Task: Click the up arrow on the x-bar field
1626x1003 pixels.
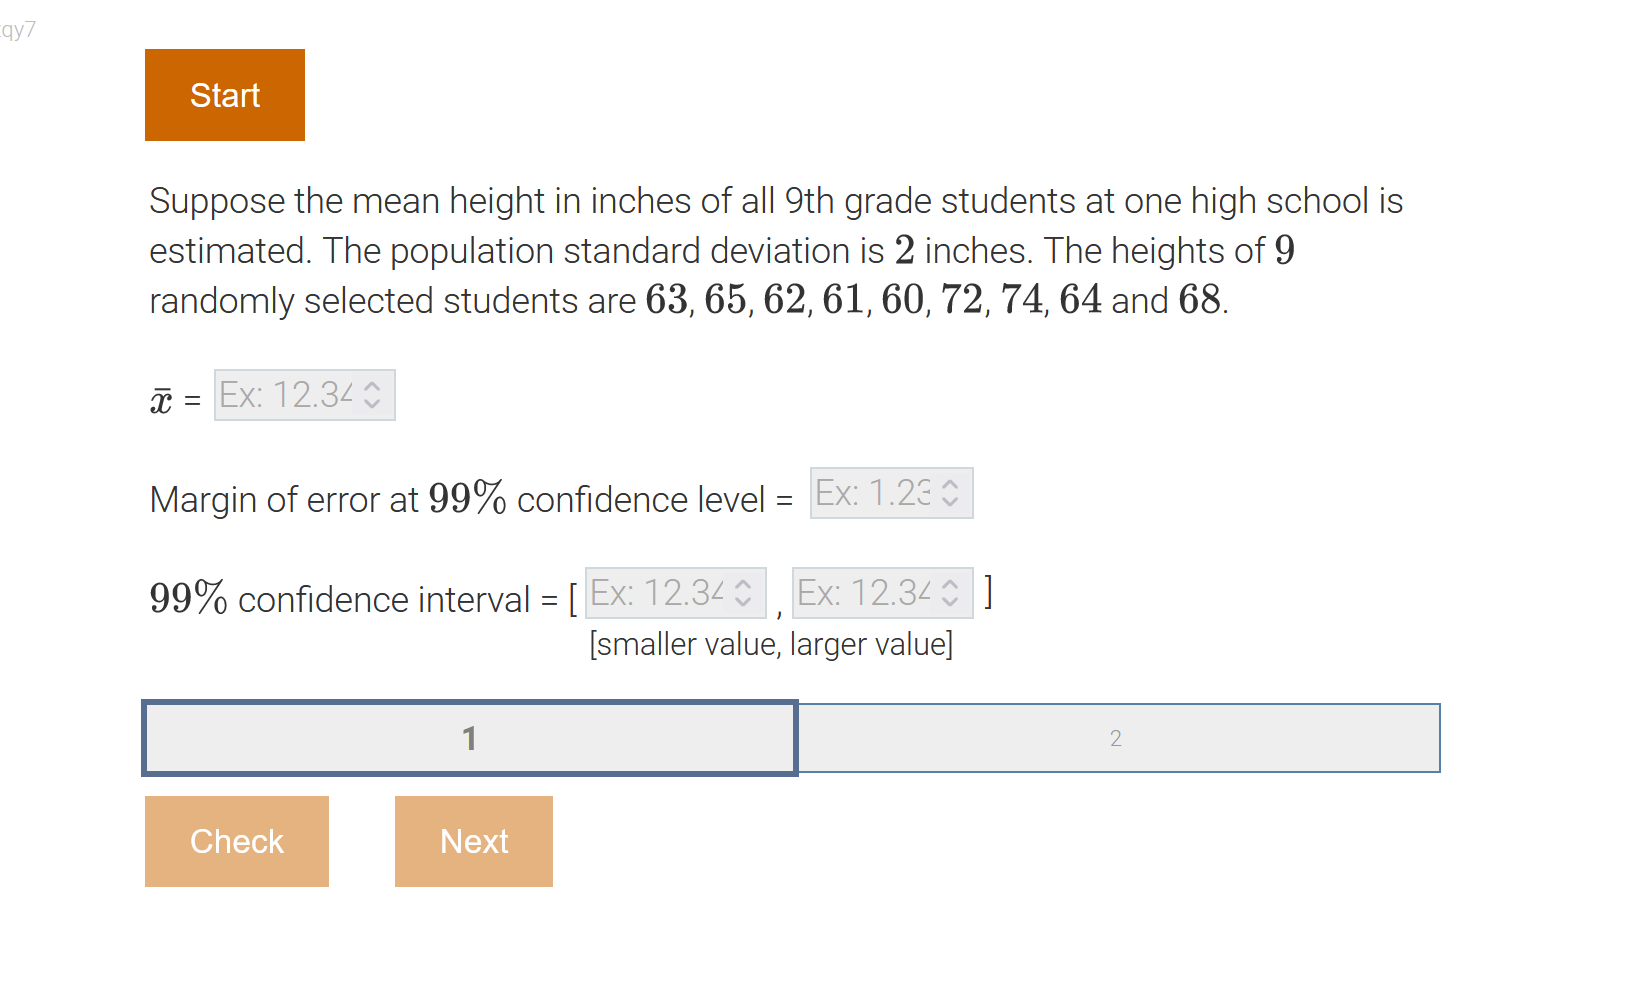Action: tap(372, 388)
